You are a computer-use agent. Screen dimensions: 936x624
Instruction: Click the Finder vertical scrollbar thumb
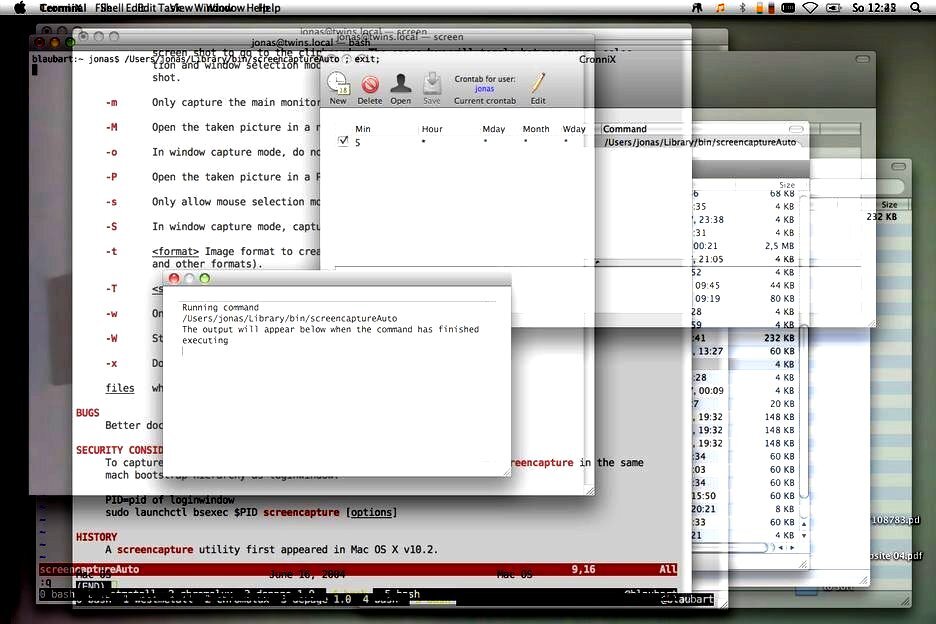coord(803,412)
